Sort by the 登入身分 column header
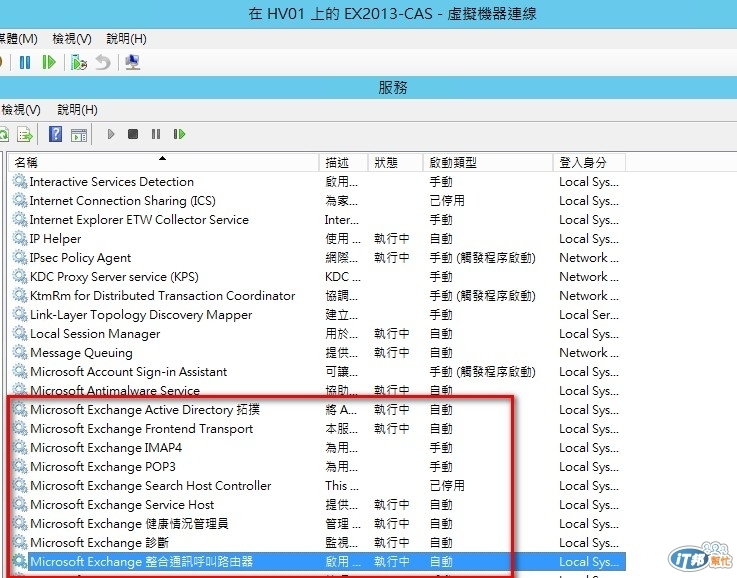 pos(589,163)
